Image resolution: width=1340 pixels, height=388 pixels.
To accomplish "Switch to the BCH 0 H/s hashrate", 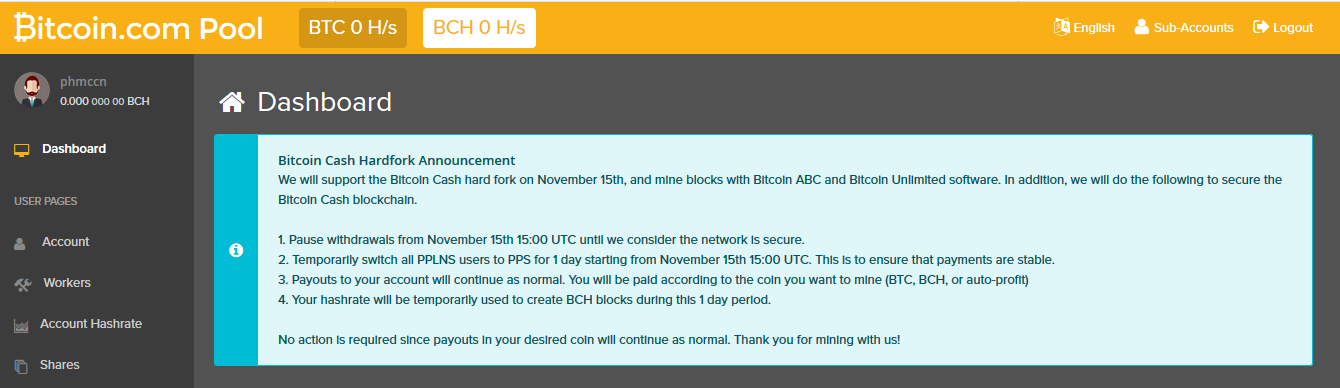I will coord(479,28).
